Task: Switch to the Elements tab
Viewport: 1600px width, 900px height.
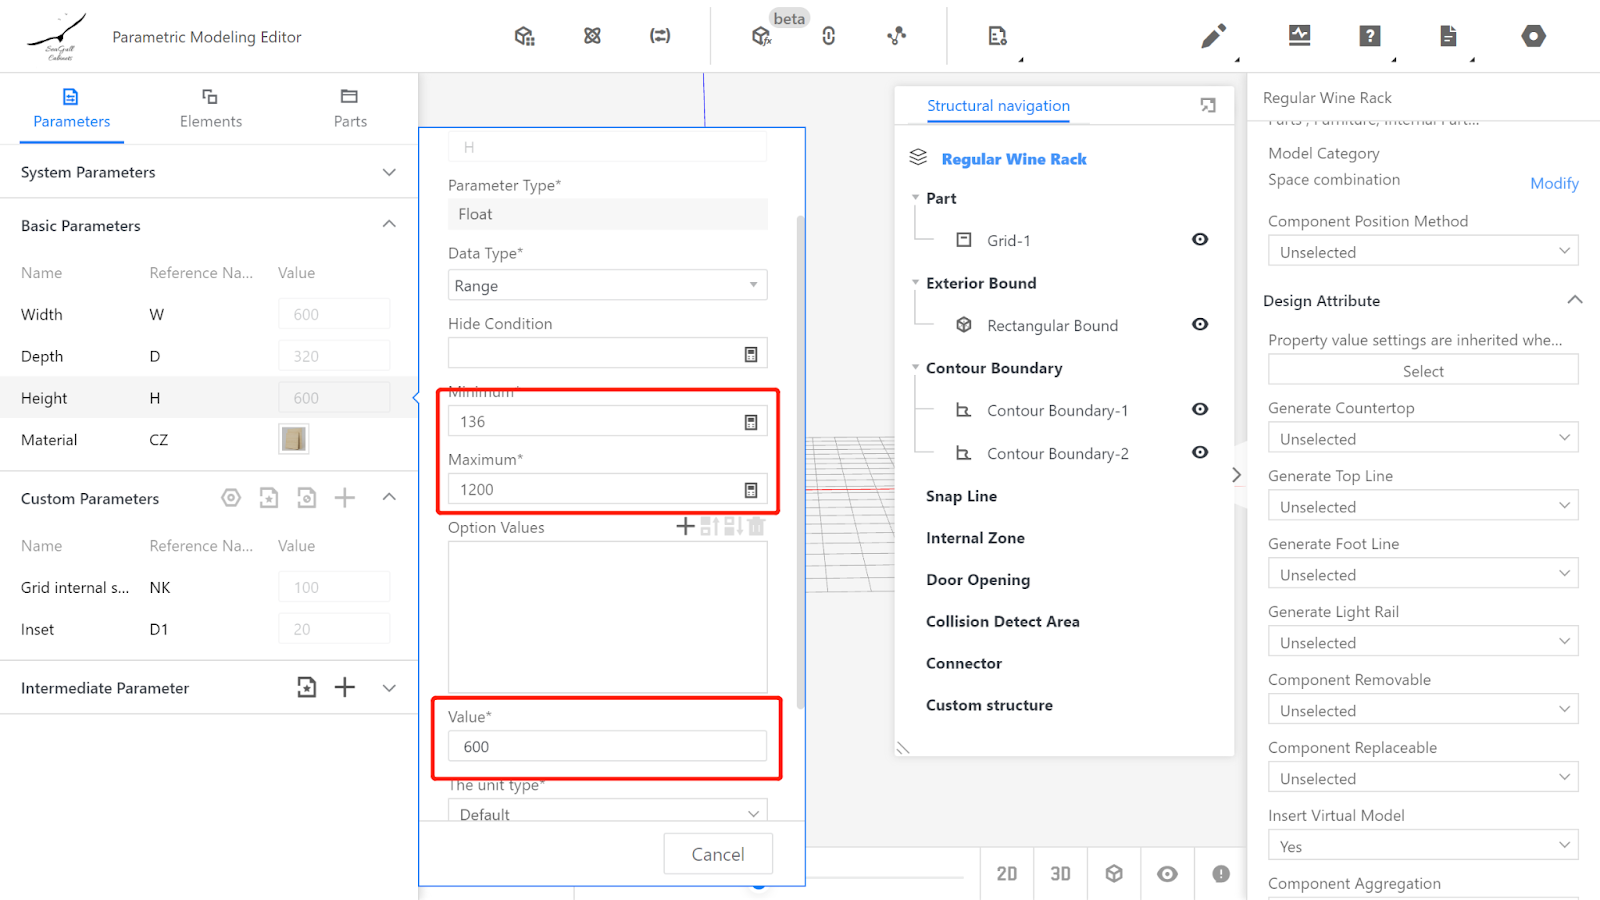Action: point(210,108)
